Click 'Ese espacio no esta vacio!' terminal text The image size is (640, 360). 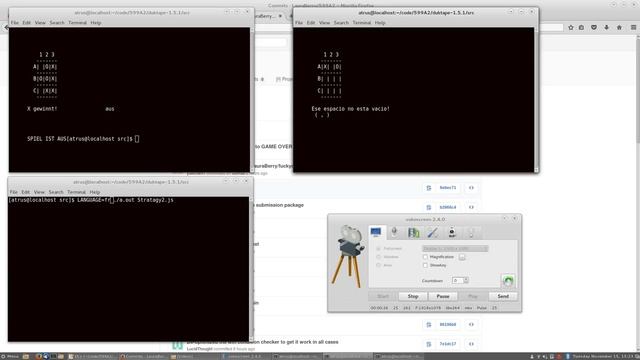350,109
